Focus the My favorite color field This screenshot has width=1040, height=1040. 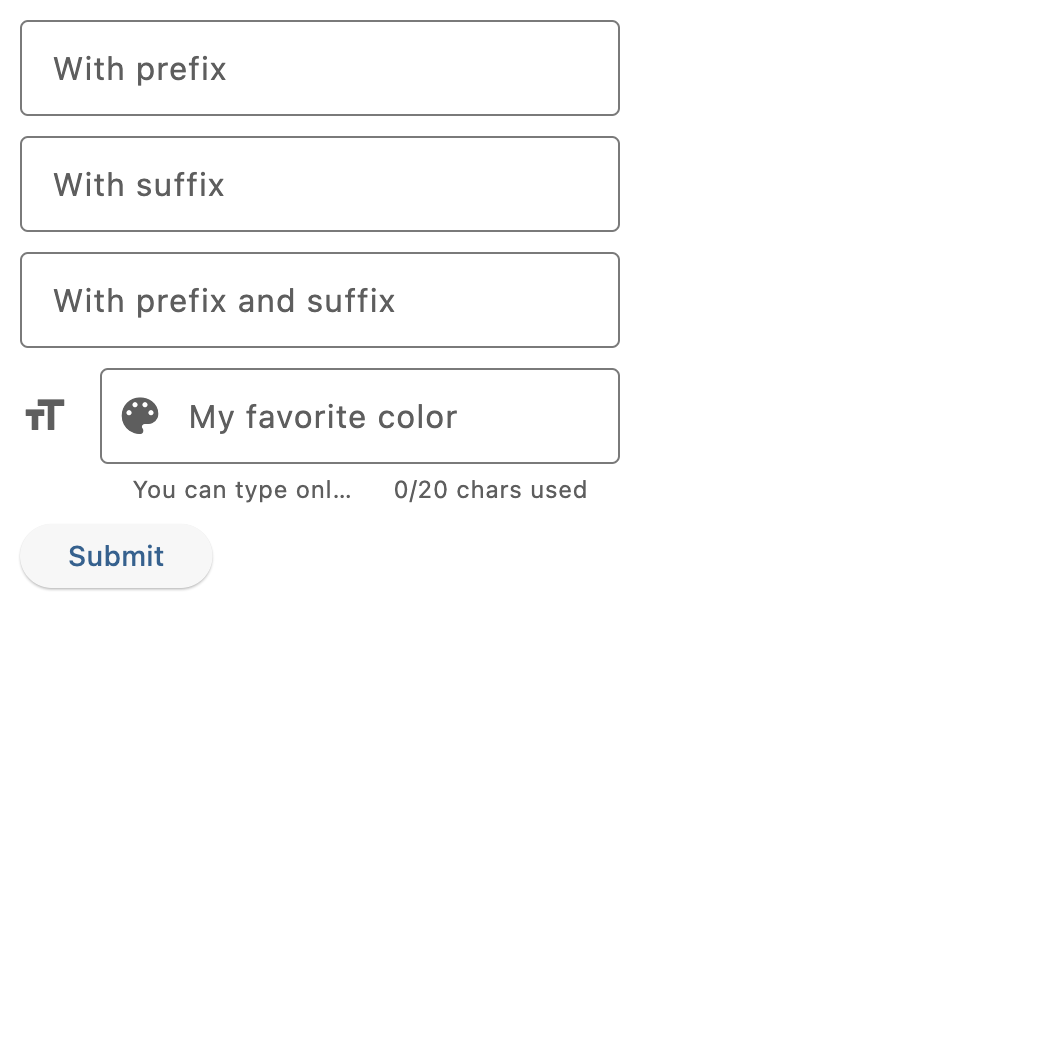tap(359, 416)
